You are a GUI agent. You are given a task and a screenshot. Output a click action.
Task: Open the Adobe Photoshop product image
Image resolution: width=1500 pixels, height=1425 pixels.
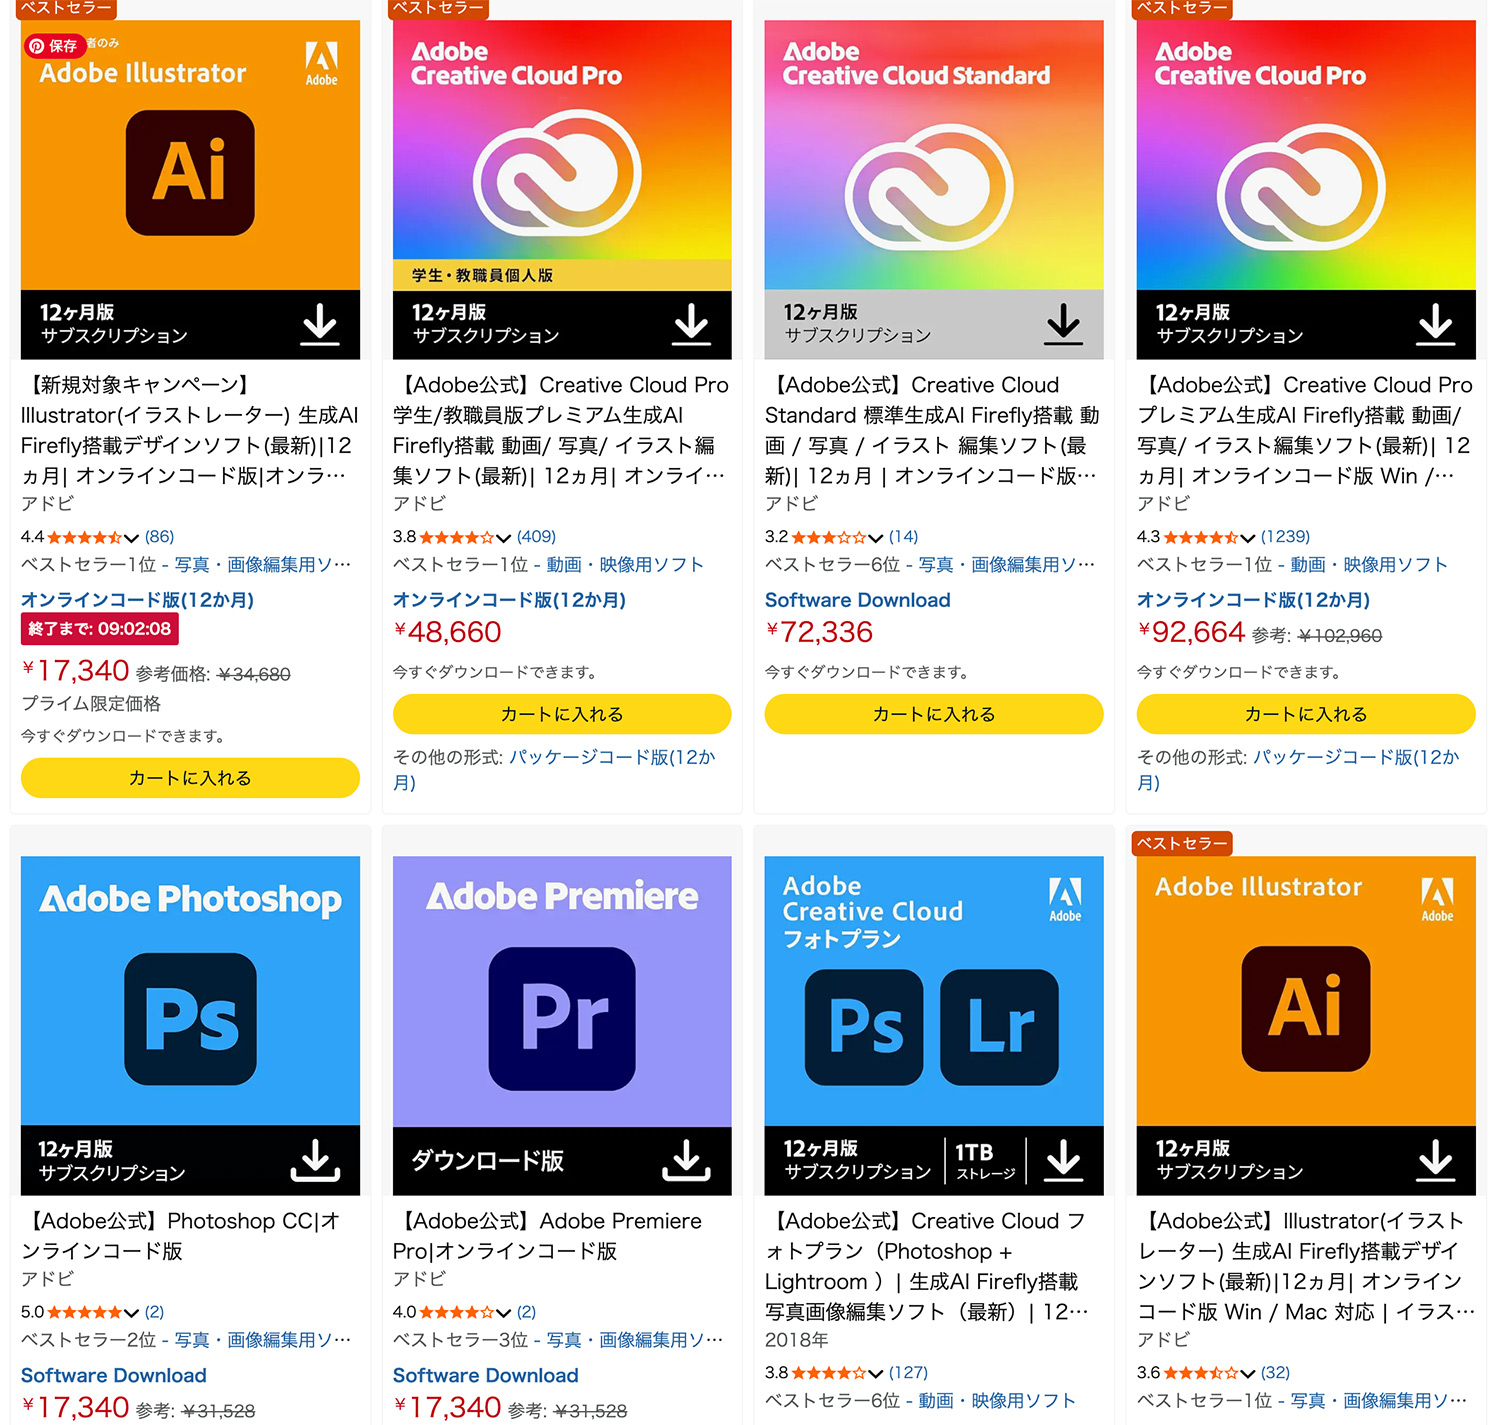tap(190, 1026)
